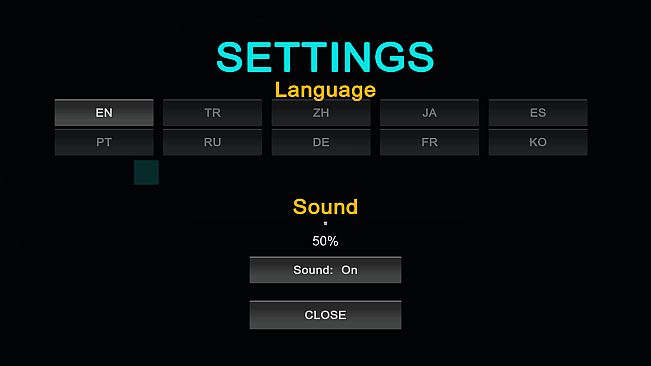Switch the language to DE
The height and width of the screenshot is (366, 651).
tap(321, 142)
